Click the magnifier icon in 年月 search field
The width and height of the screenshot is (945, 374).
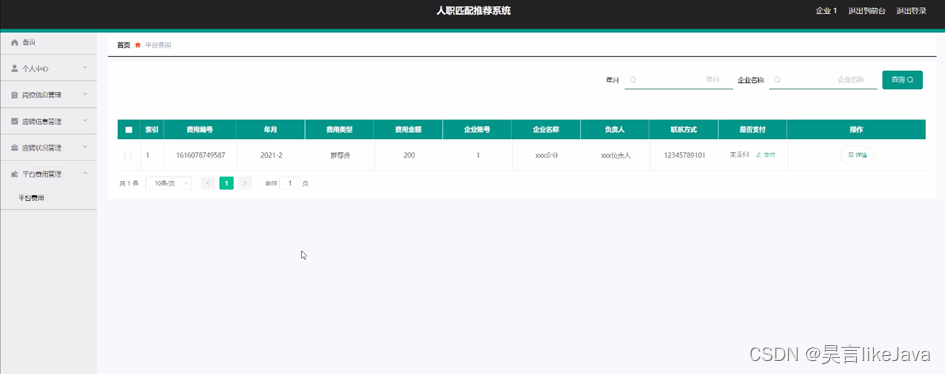633,79
